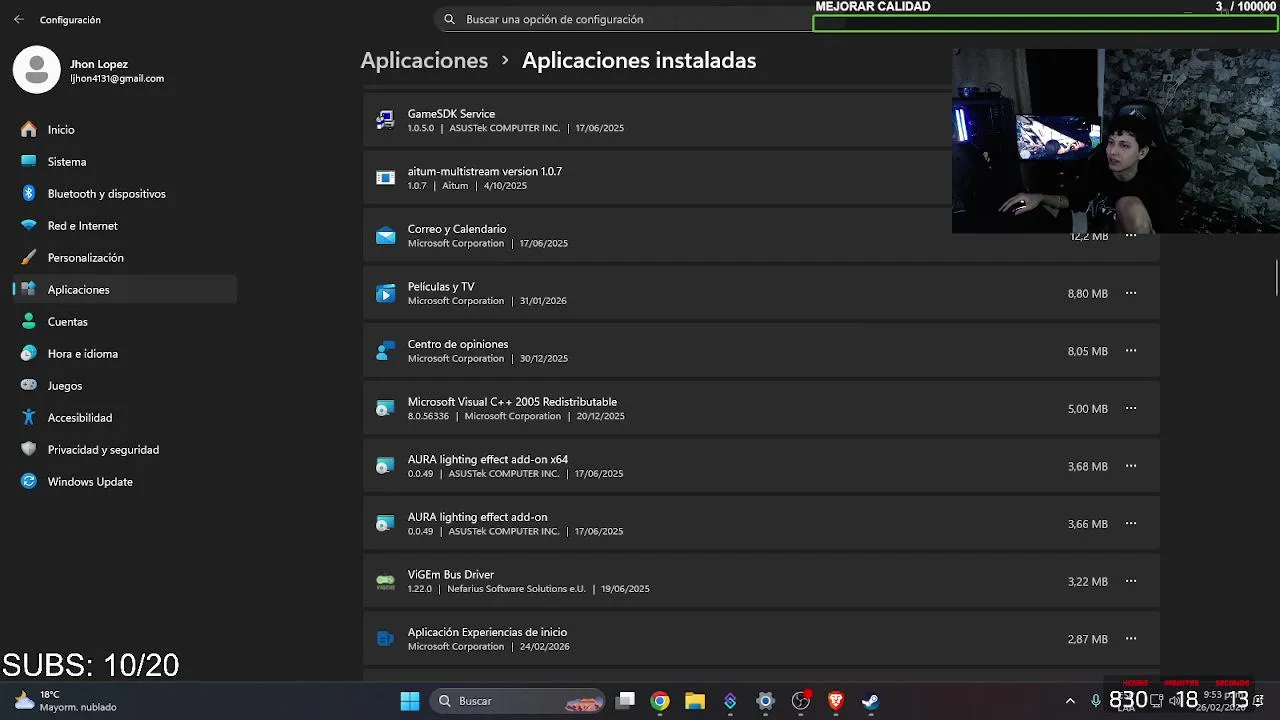
Task: Open the Settings gear in taskbar
Action: point(765,701)
